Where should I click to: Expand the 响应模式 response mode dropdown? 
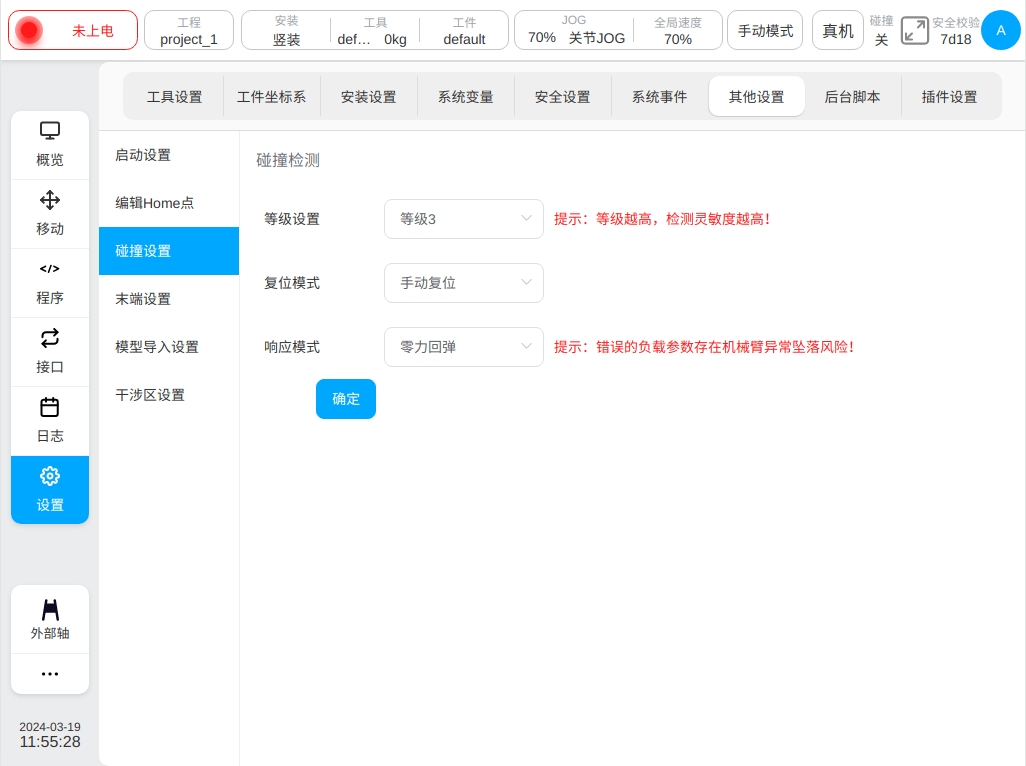pyautogui.click(x=464, y=347)
